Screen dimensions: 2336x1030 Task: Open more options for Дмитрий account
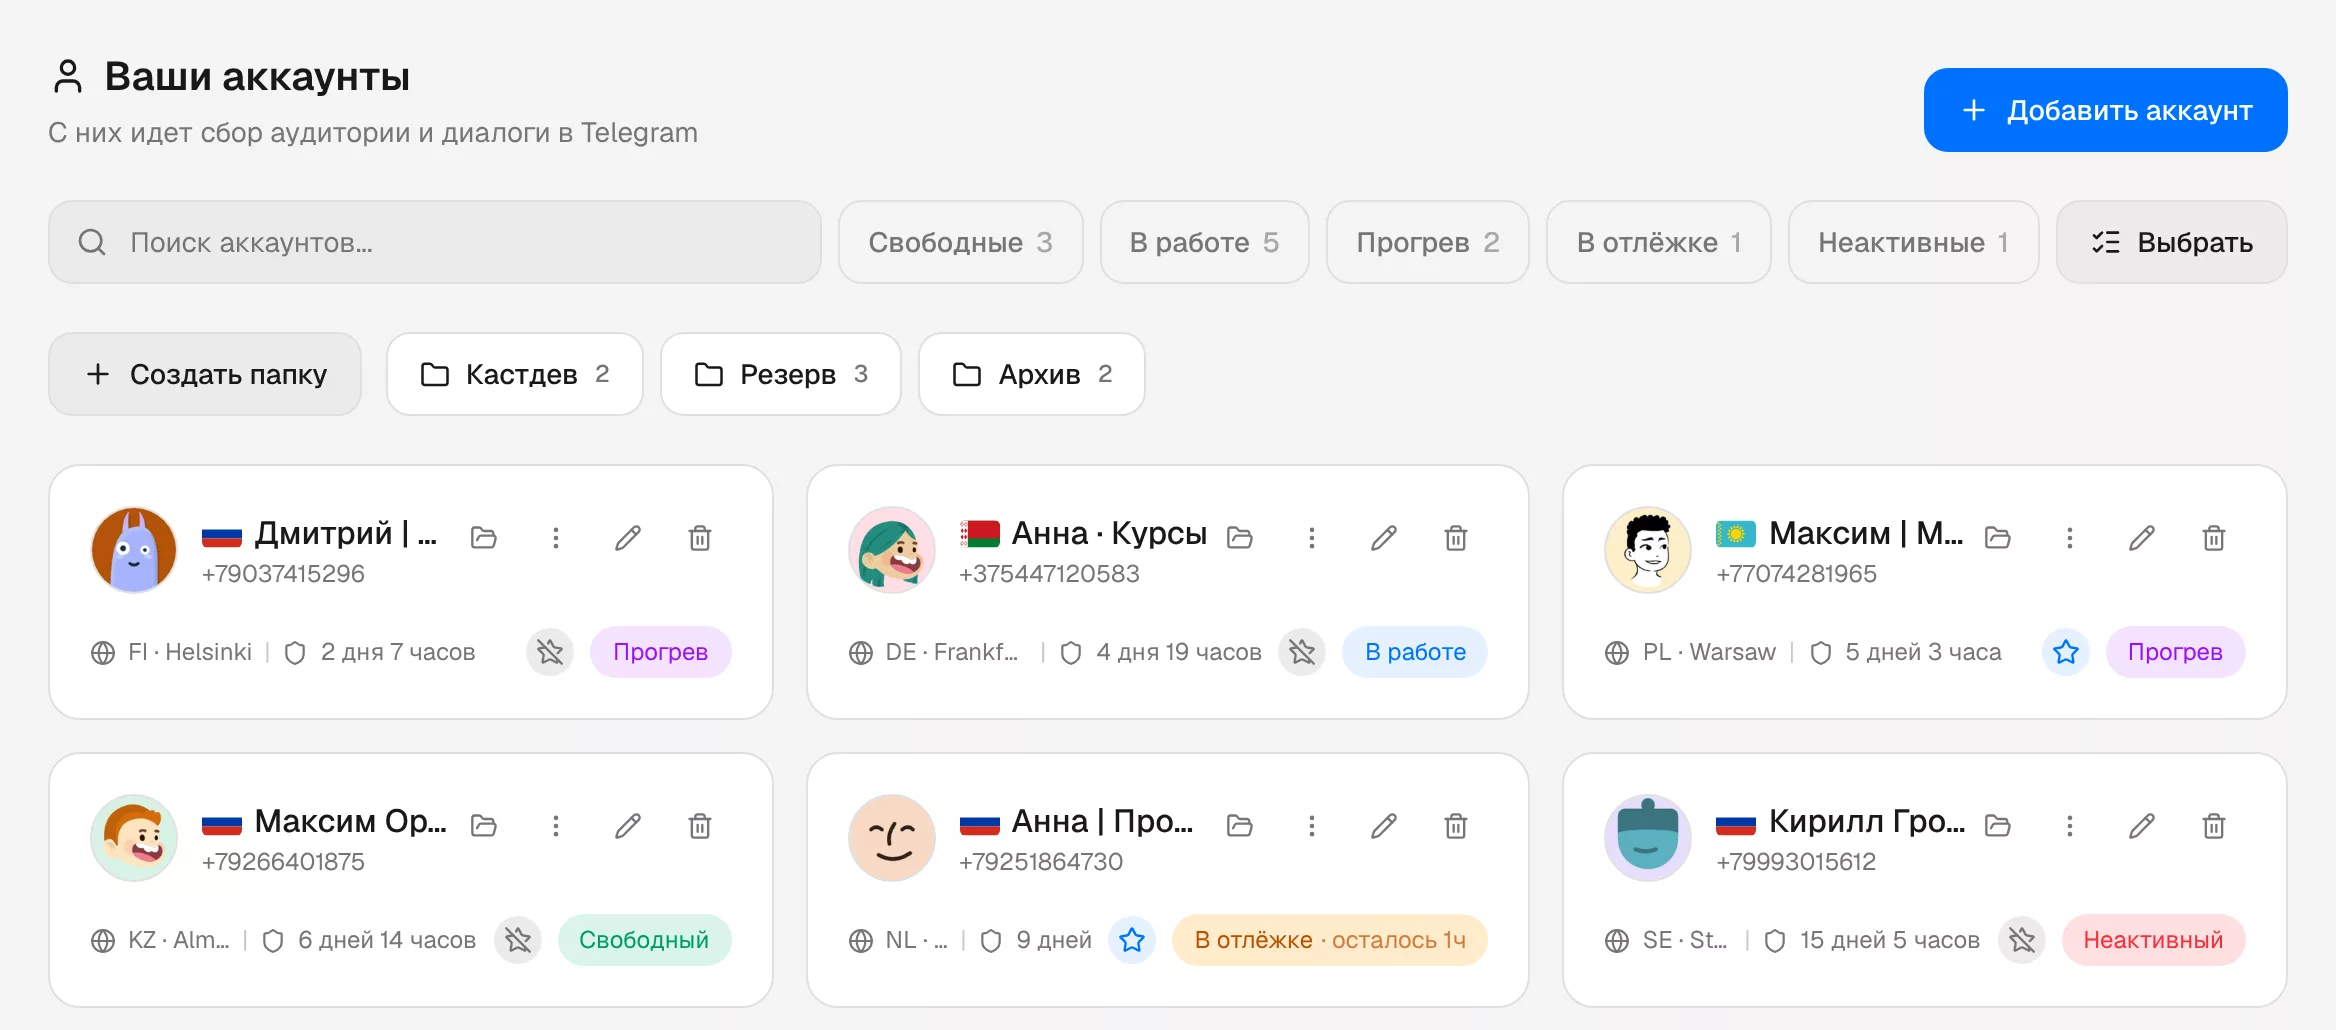tap(556, 538)
